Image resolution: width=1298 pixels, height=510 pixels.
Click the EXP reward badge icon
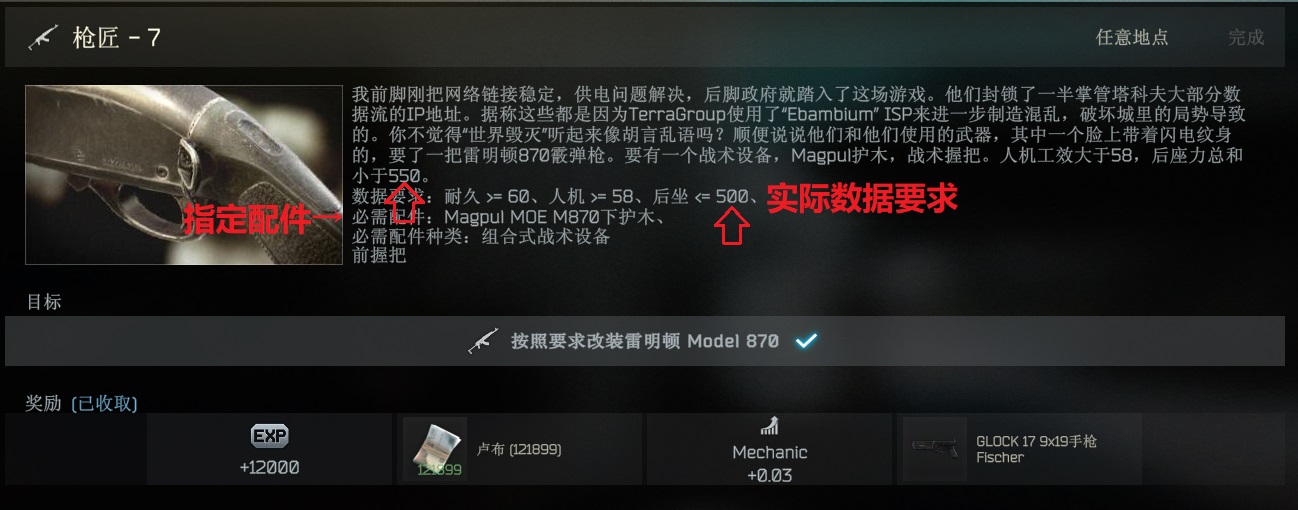269,437
